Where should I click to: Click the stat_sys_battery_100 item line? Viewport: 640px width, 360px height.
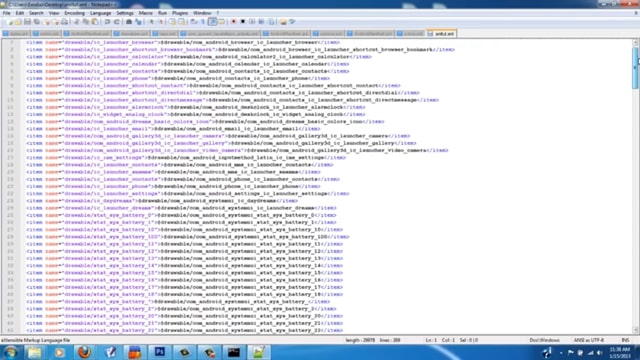click(x=188, y=237)
